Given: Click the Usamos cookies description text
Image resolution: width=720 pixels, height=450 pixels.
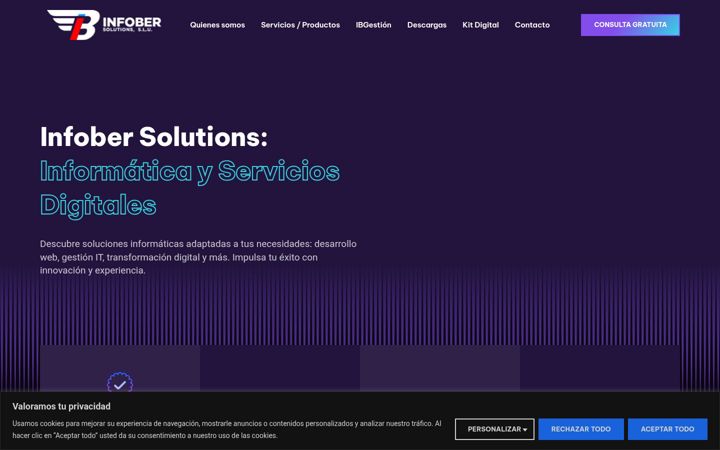Looking at the screenshot, I should coord(227,429).
